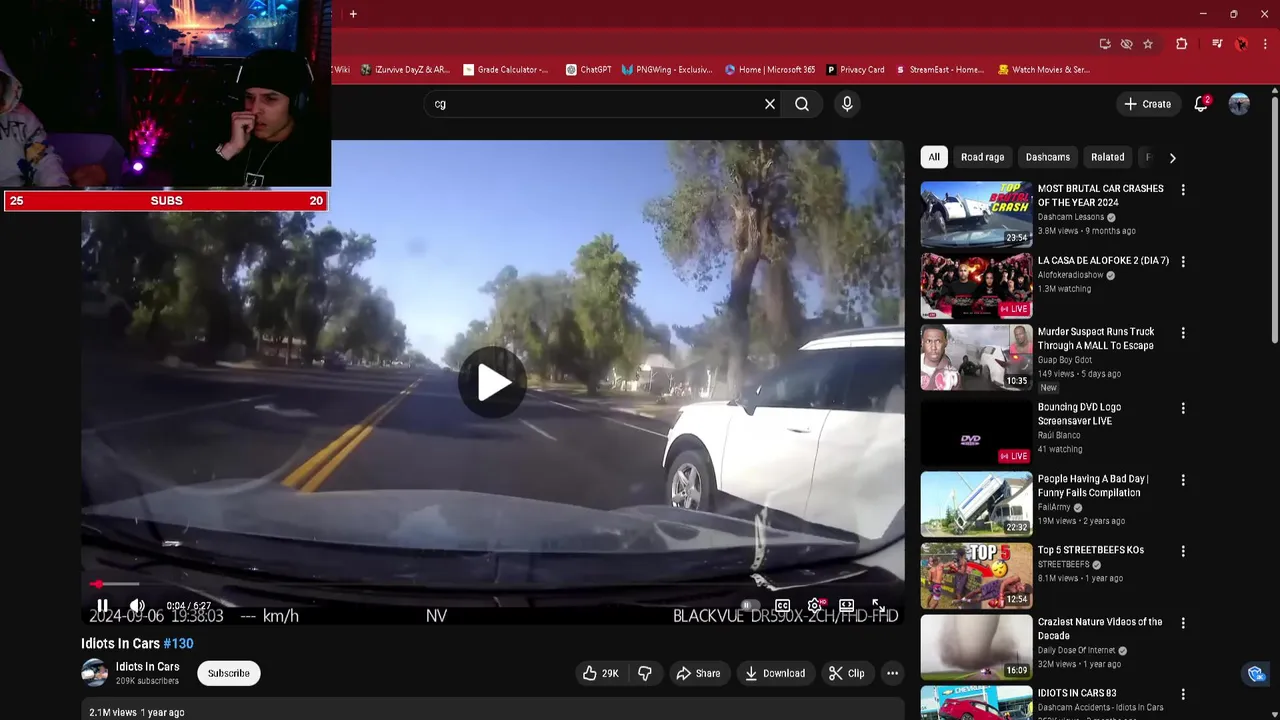Open options for Murder Suspect Runs Truck video
The width and height of the screenshot is (1280, 720).
click(x=1183, y=333)
